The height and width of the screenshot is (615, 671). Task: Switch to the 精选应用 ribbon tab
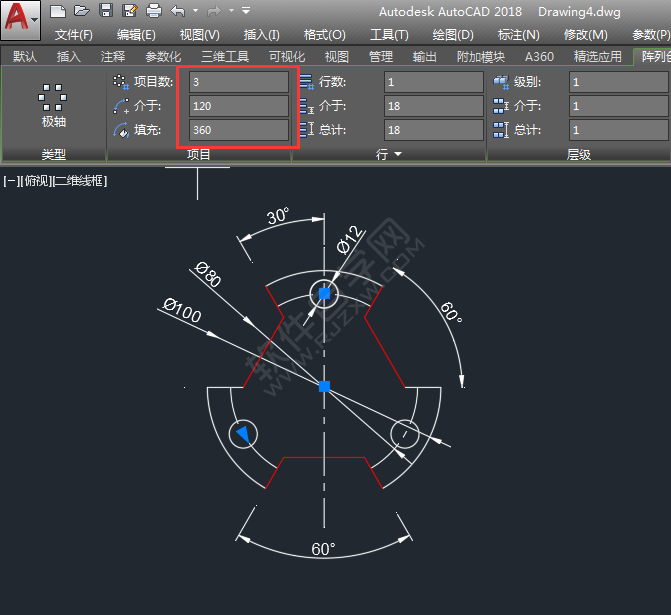pyautogui.click(x=597, y=57)
